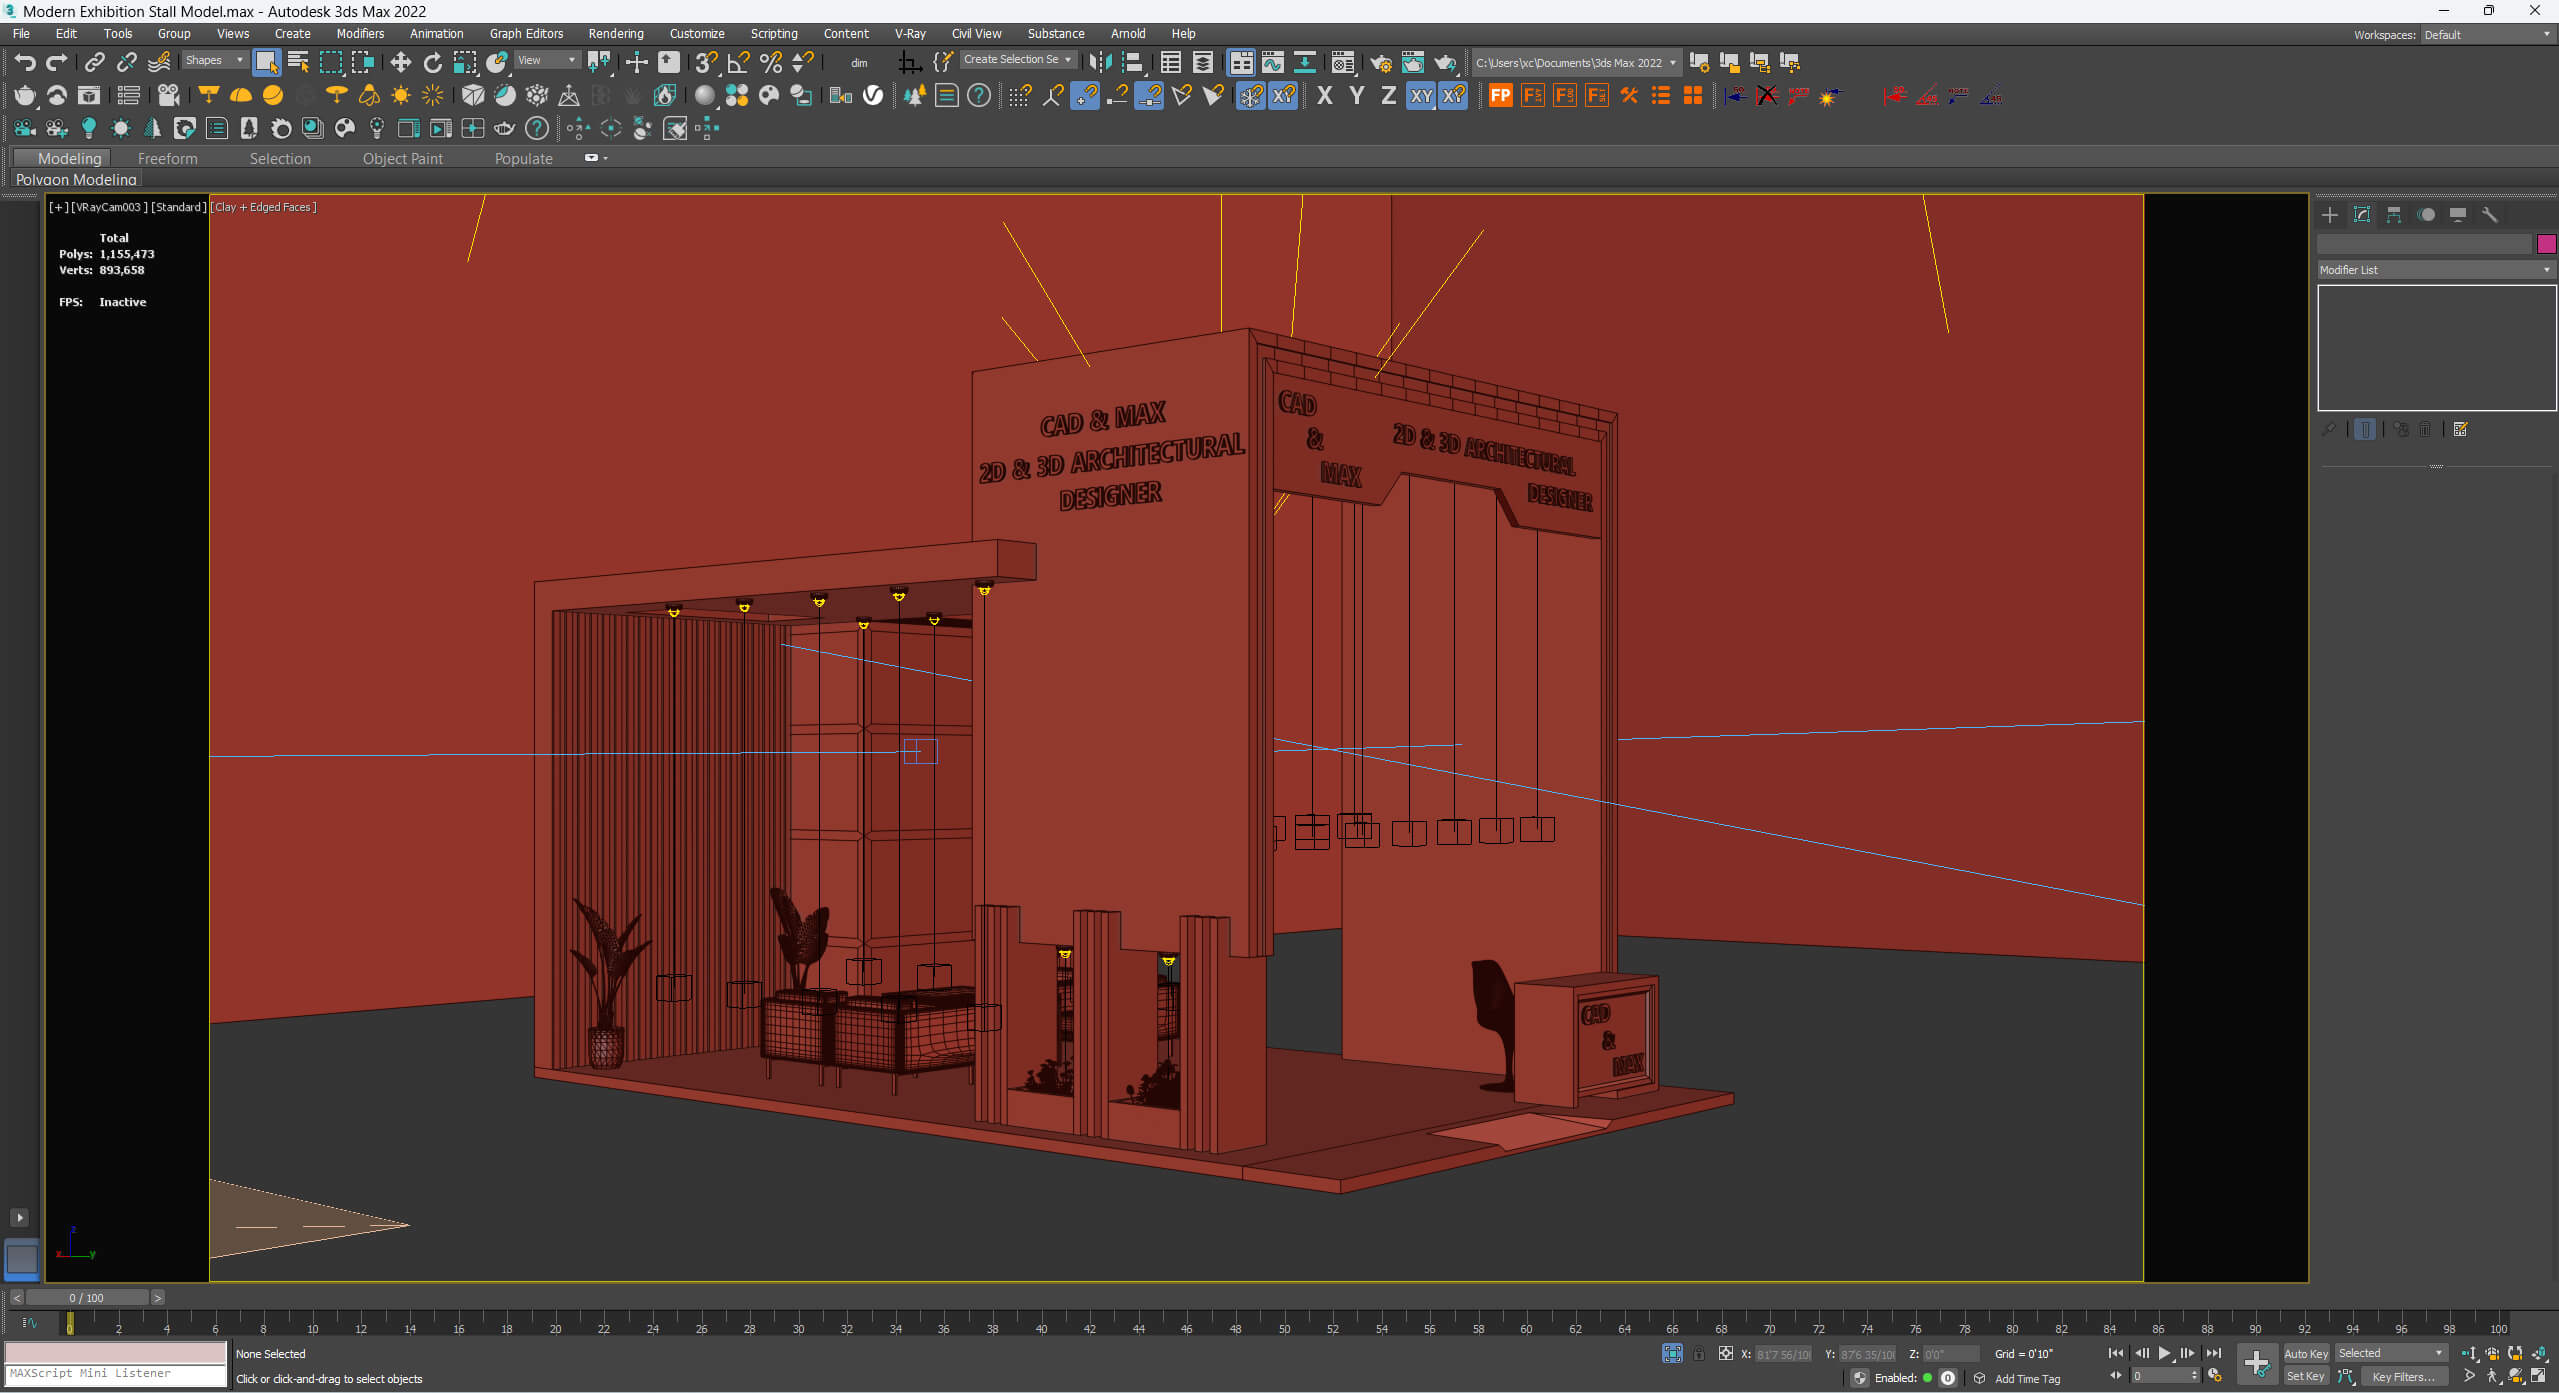
Task: Activate the Select and Rotate tool
Action: click(x=433, y=62)
